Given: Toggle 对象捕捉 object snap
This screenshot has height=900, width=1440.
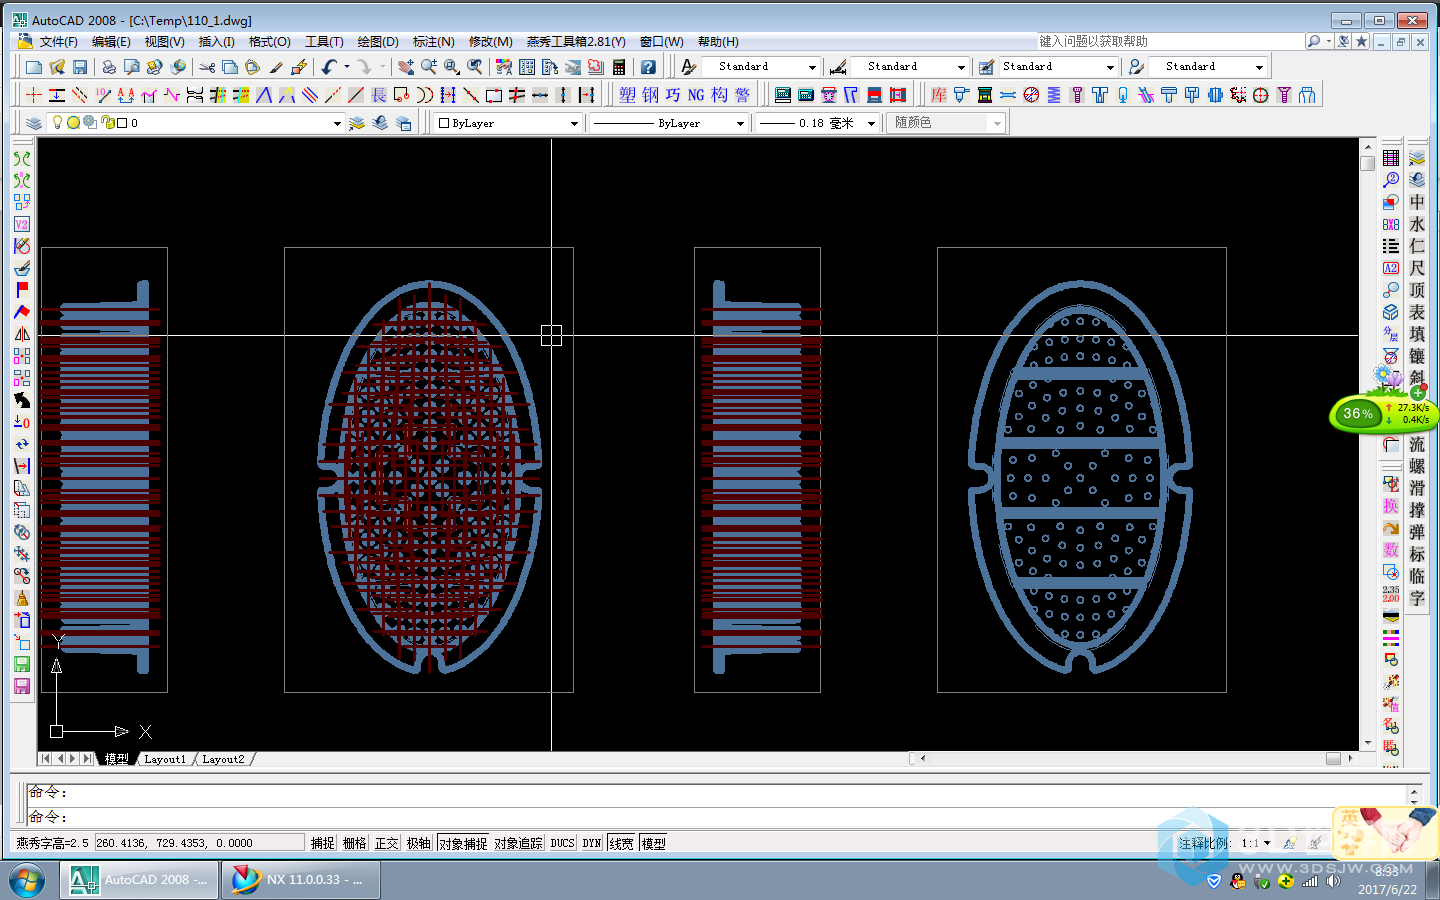Looking at the screenshot, I should click(x=463, y=843).
